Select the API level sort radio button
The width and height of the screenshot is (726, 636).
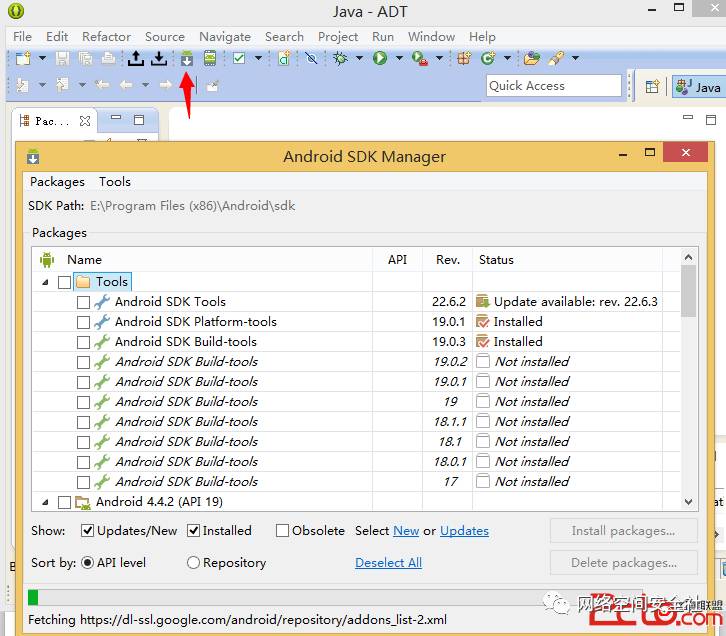coord(88,562)
